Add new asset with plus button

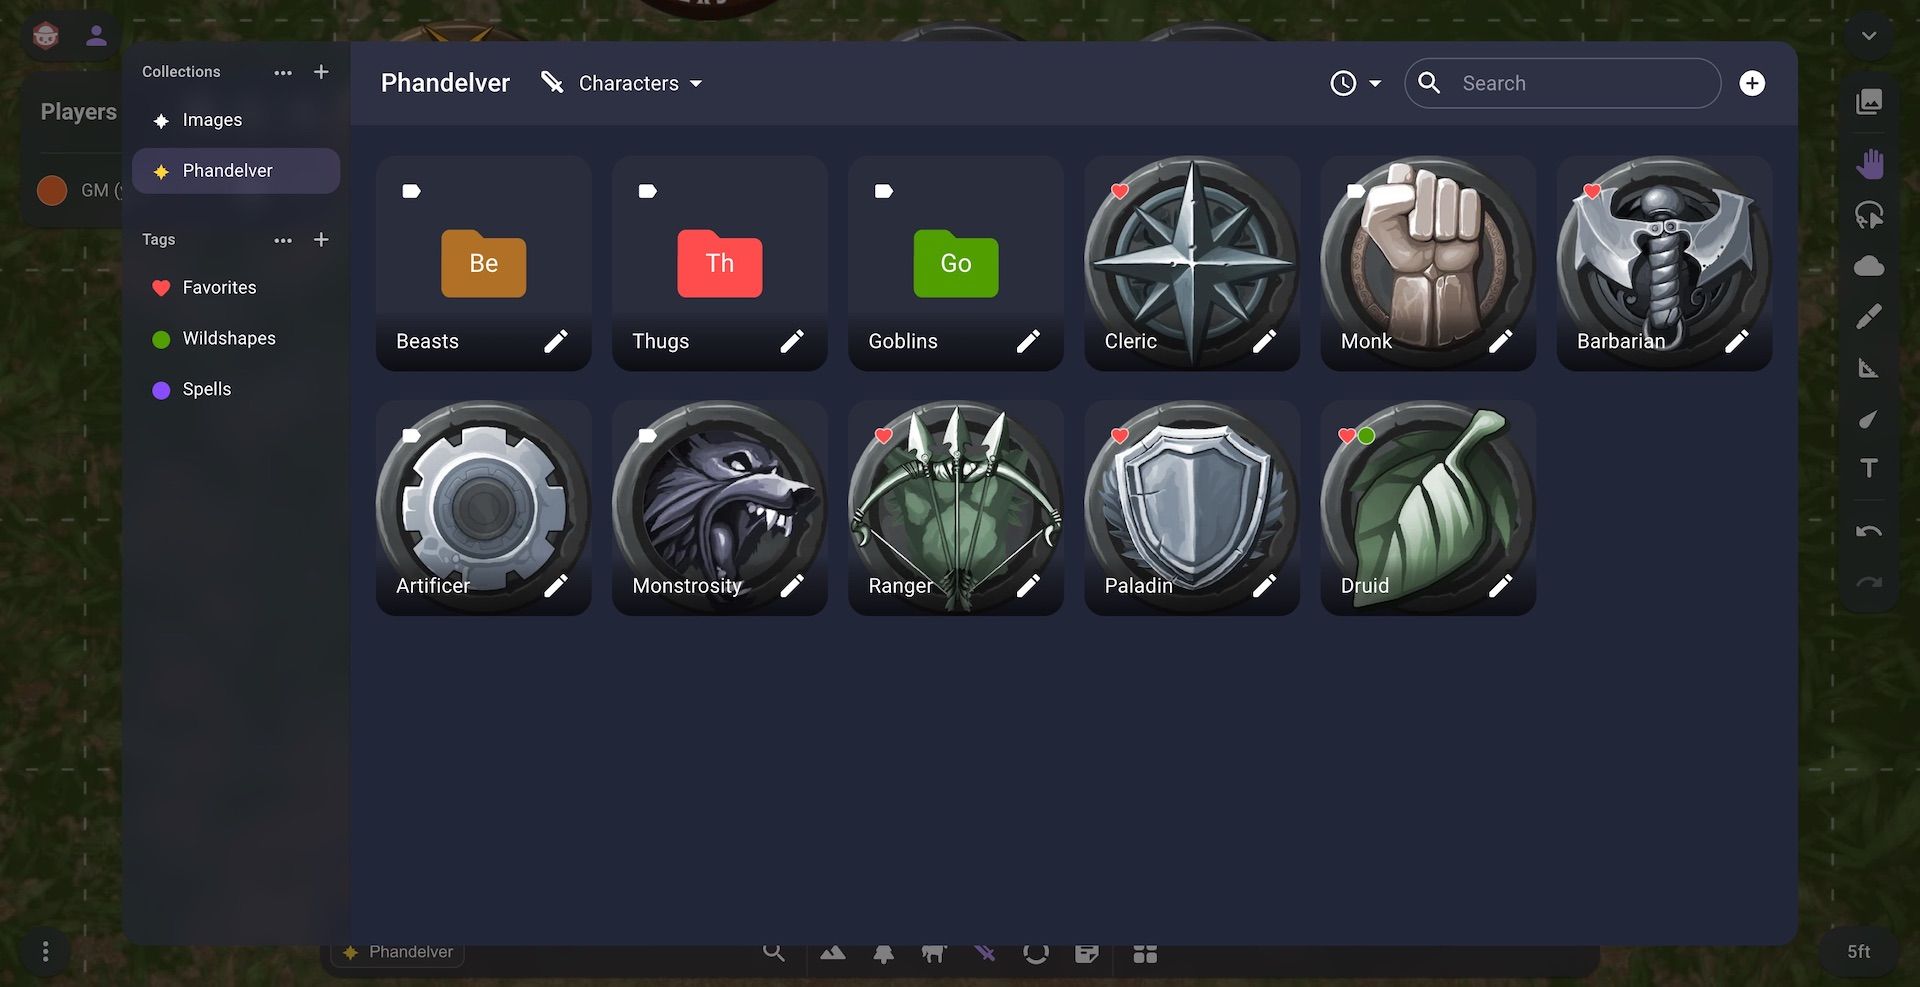pyautogui.click(x=1752, y=83)
